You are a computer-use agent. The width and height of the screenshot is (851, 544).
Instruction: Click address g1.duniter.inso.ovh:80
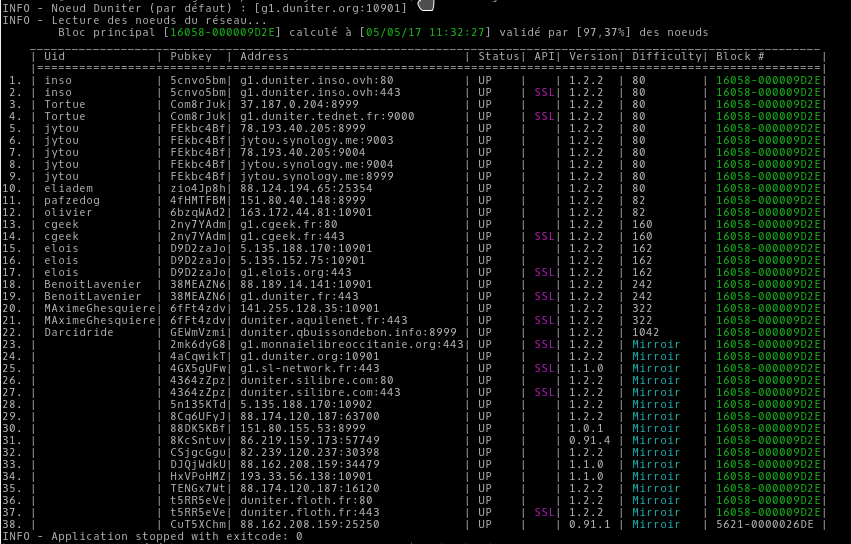coord(317,80)
